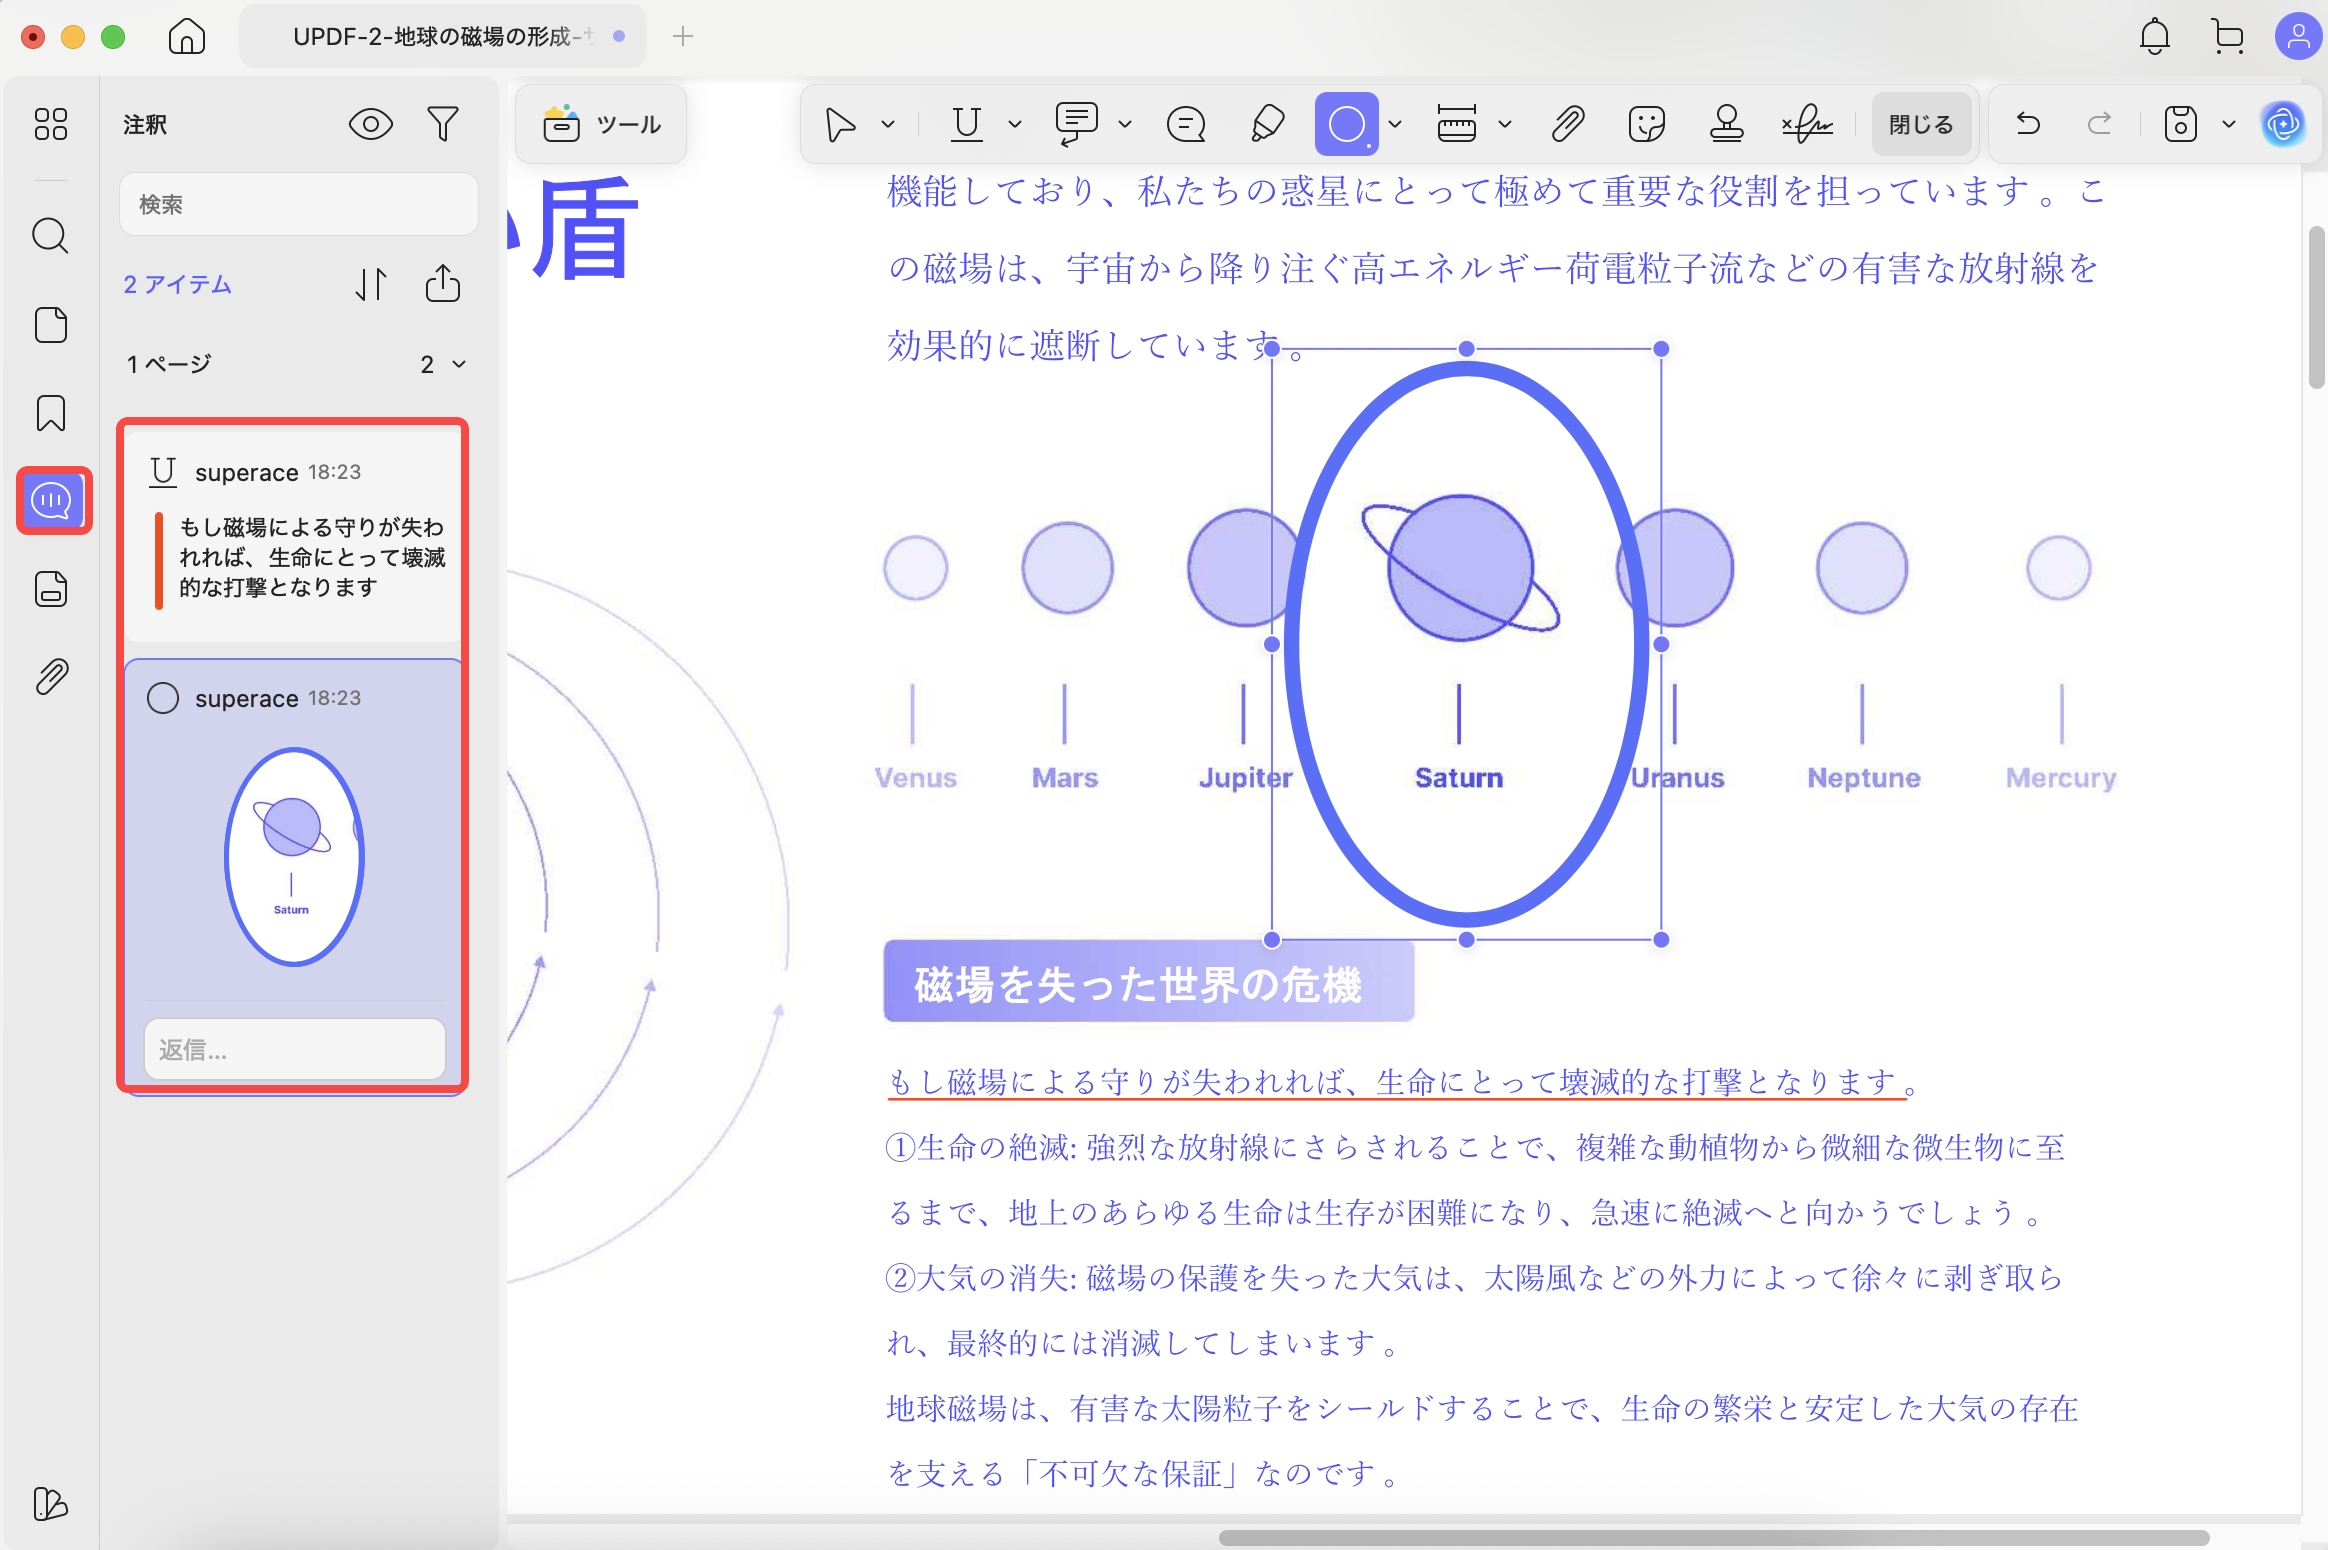Open the ツール menu button
Viewport: 2328px width, 1550px height.
(601, 124)
